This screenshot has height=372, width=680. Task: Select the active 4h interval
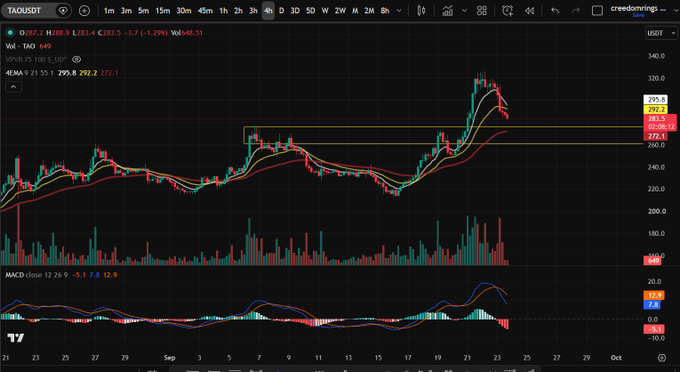[268, 11]
